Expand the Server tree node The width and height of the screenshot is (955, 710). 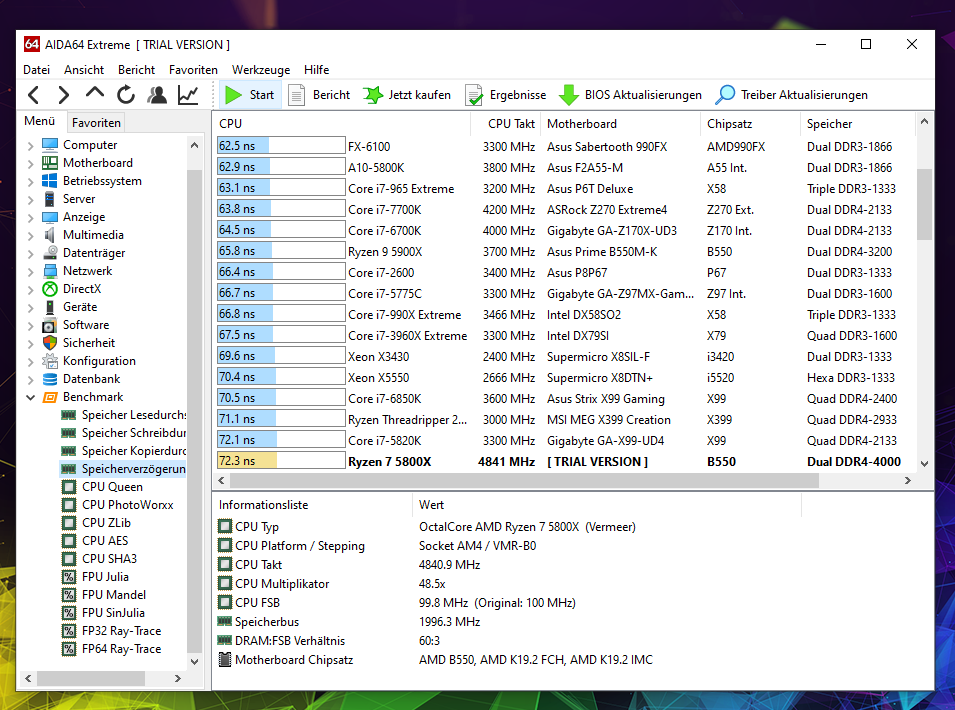pos(30,199)
